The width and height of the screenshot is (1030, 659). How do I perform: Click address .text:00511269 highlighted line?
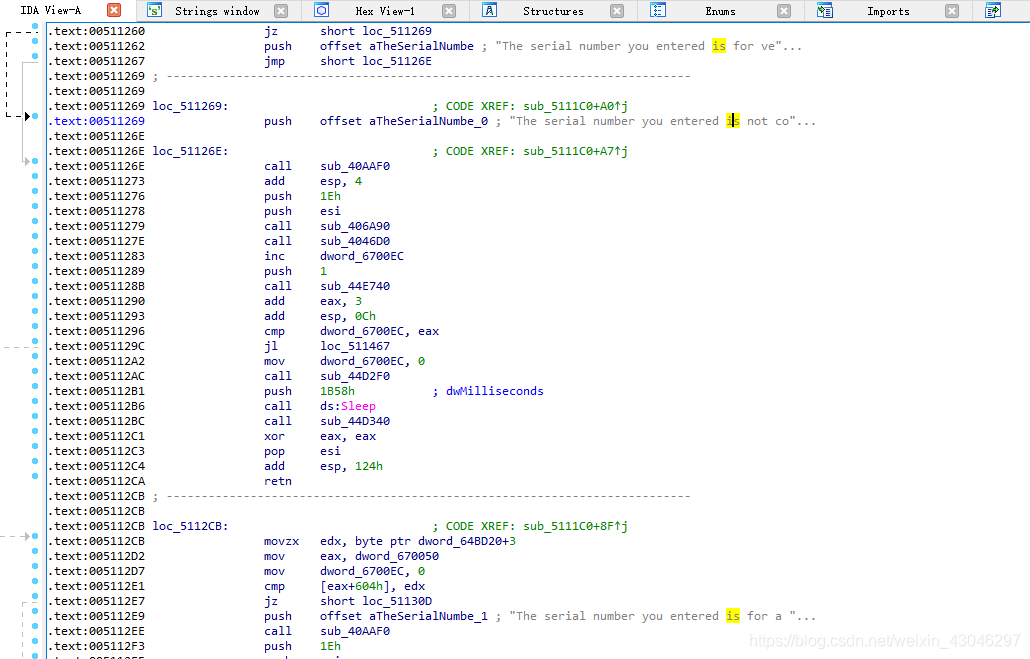(97, 121)
